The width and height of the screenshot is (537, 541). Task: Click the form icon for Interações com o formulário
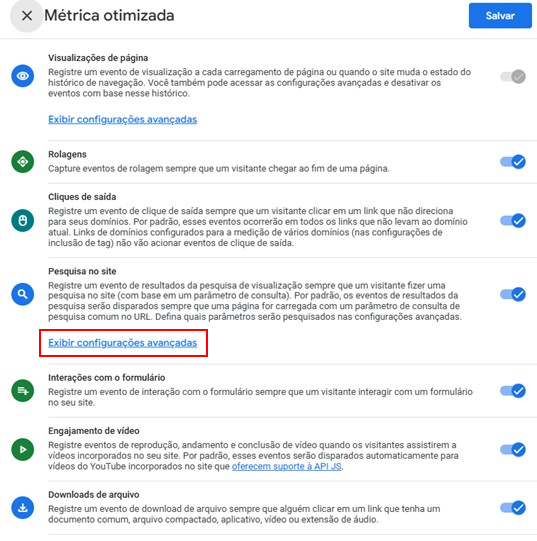click(x=23, y=391)
